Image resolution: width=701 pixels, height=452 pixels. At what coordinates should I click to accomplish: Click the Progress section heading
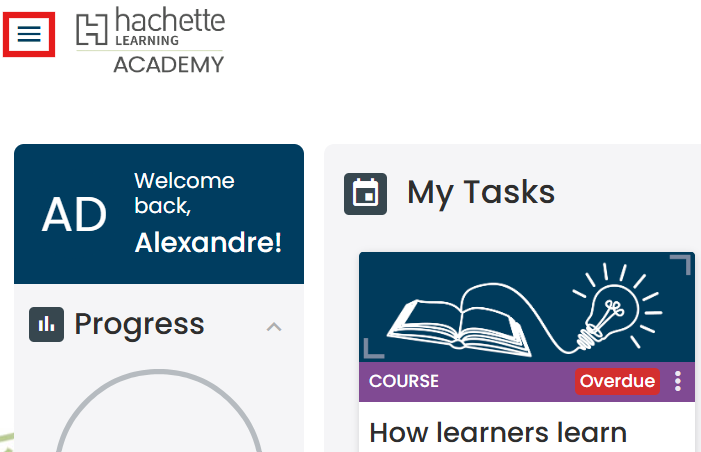tap(139, 324)
